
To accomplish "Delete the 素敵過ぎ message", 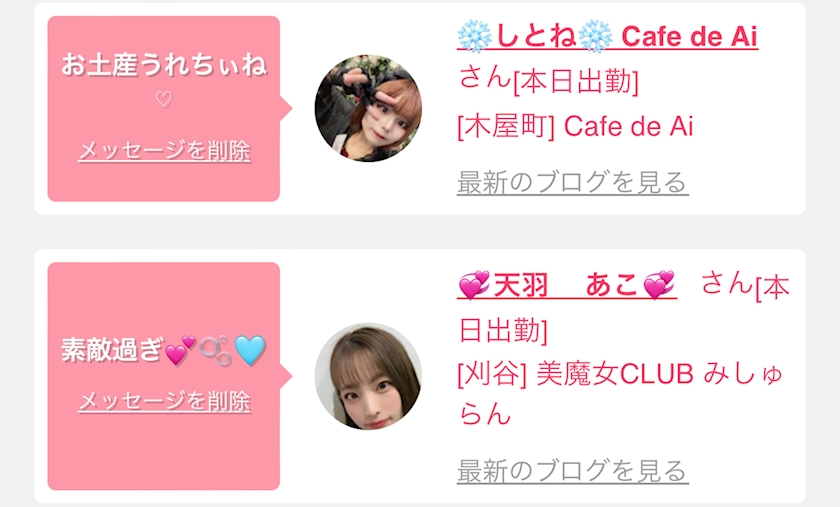I will tap(164, 401).
